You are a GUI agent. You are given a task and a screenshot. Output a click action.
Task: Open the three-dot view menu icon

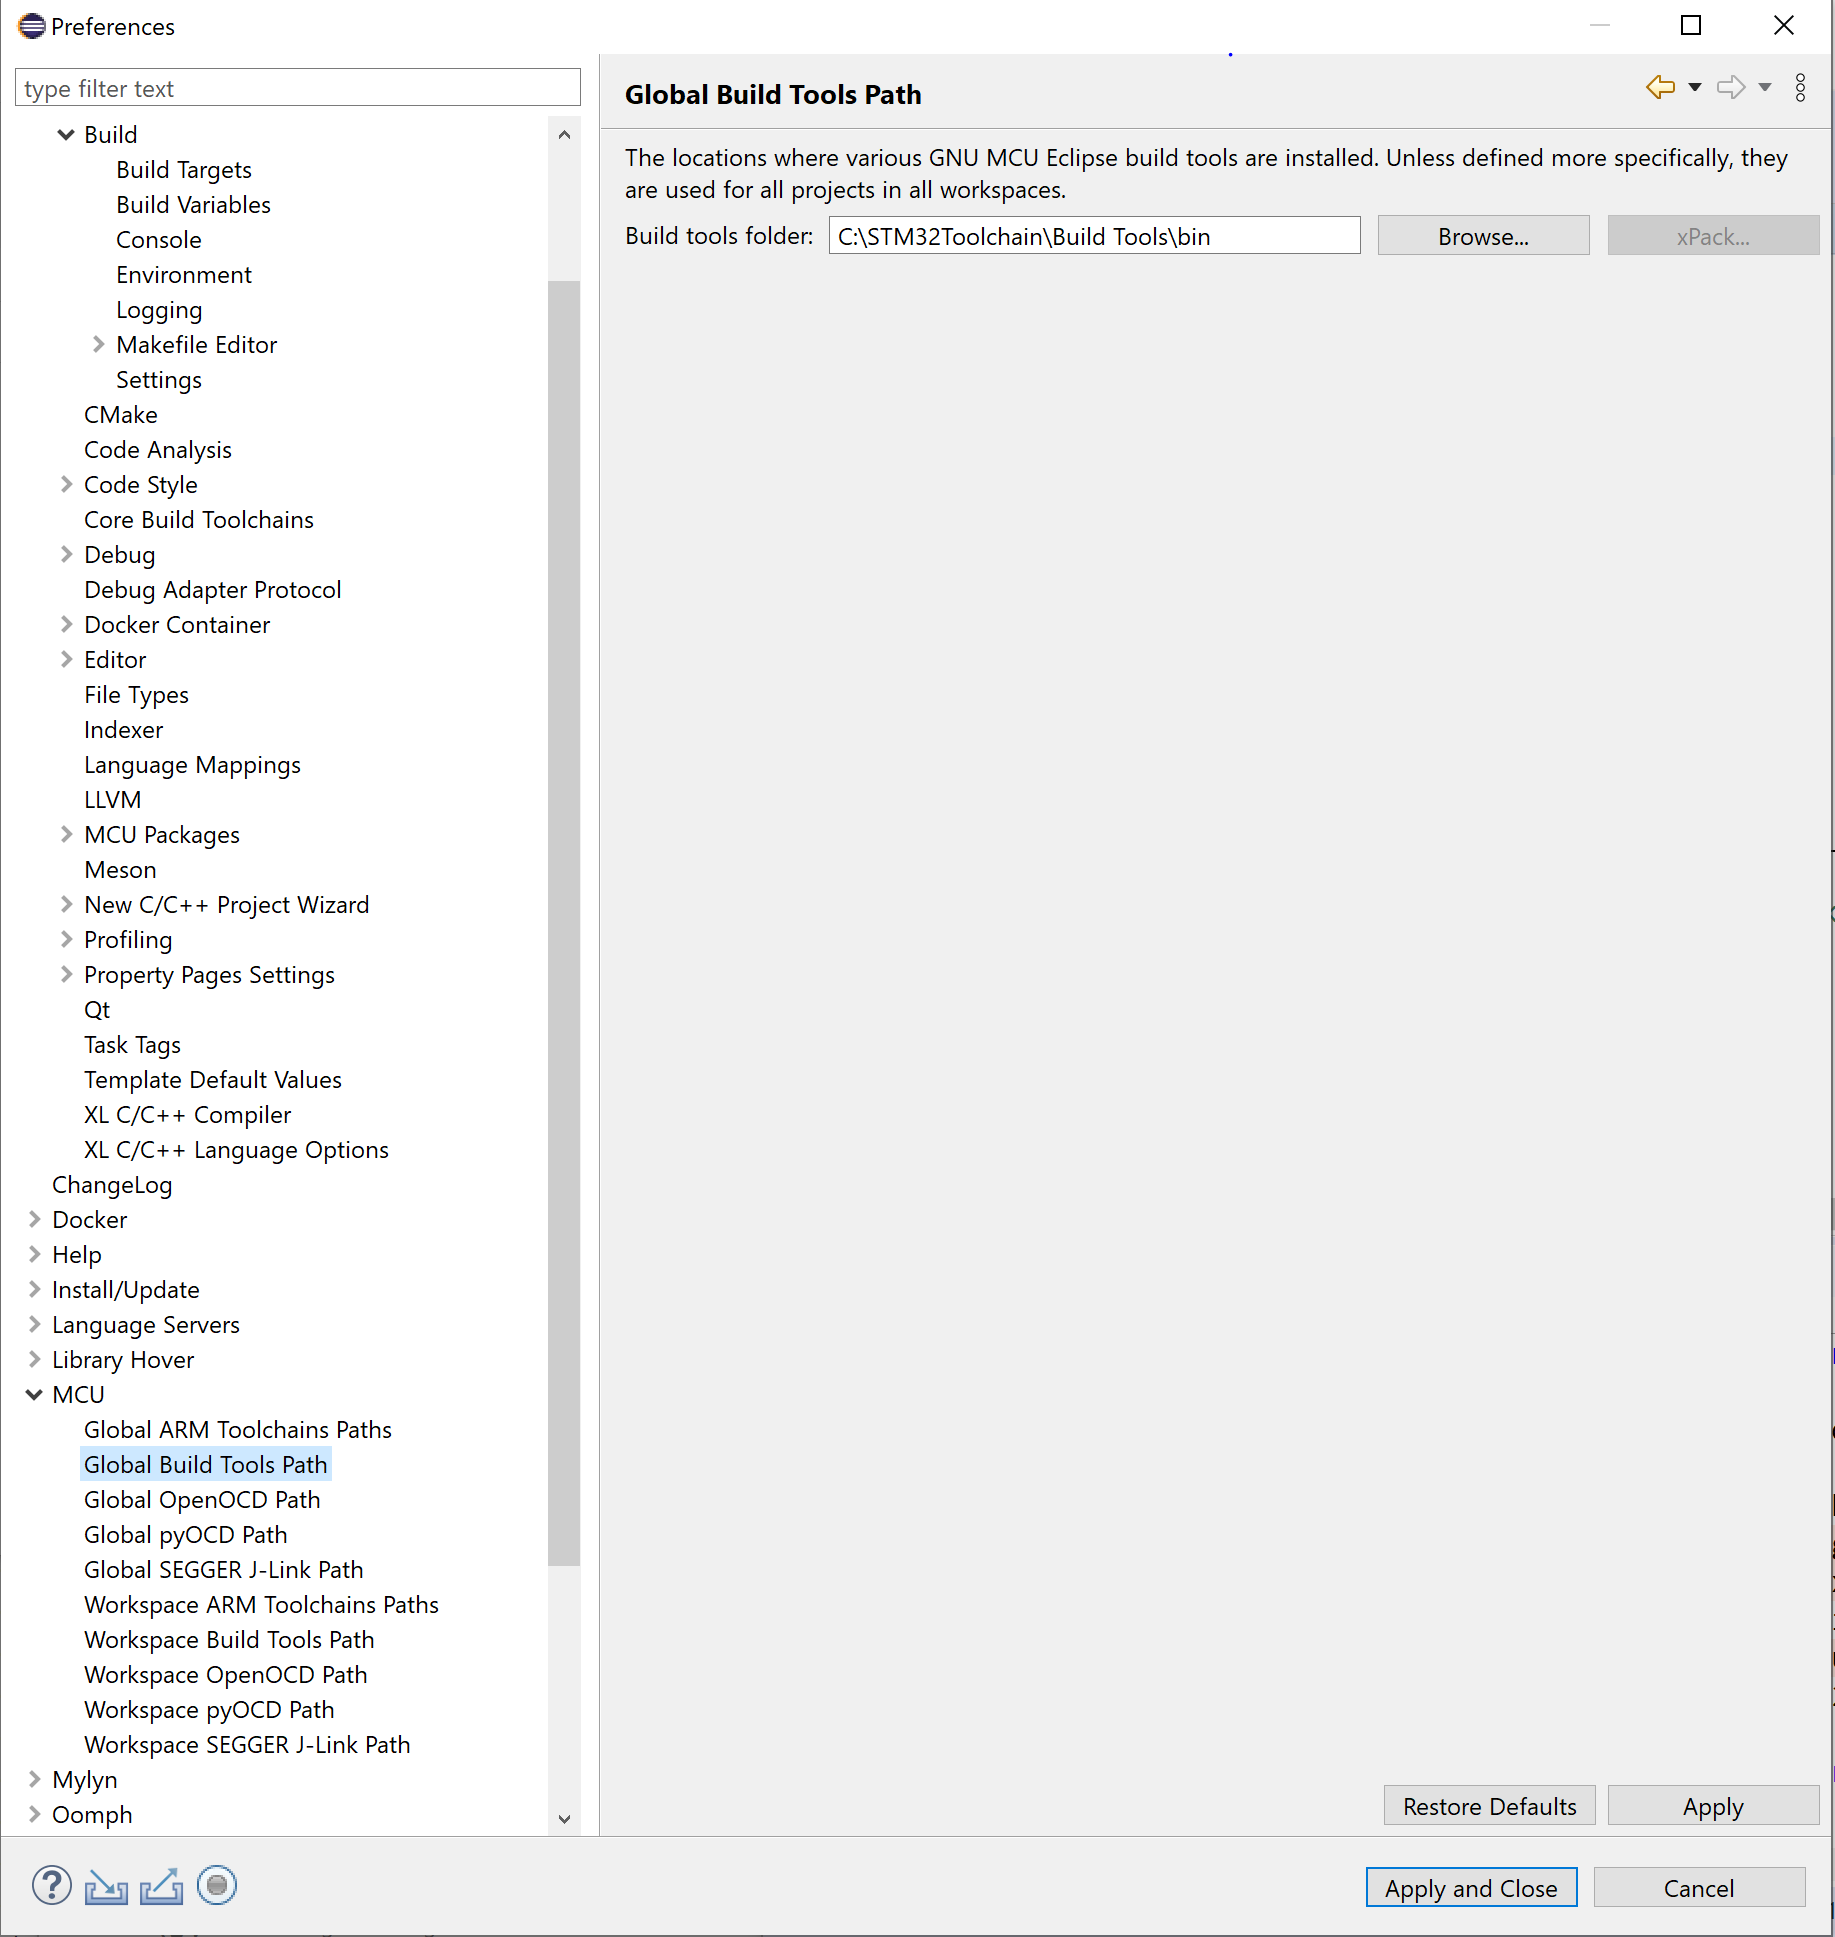click(x=1800, y=87)
